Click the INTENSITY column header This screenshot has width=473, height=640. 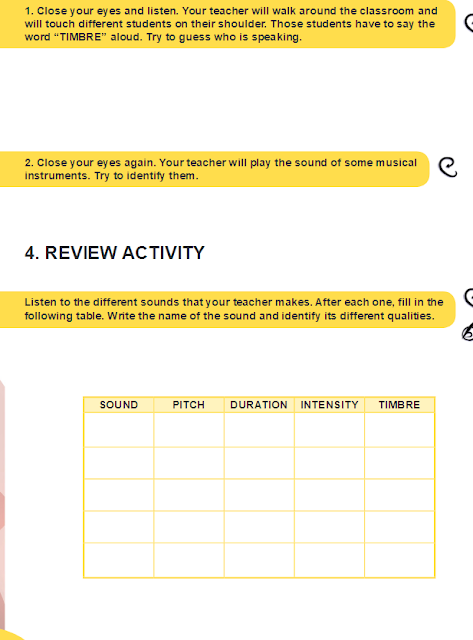coord(329,405)
